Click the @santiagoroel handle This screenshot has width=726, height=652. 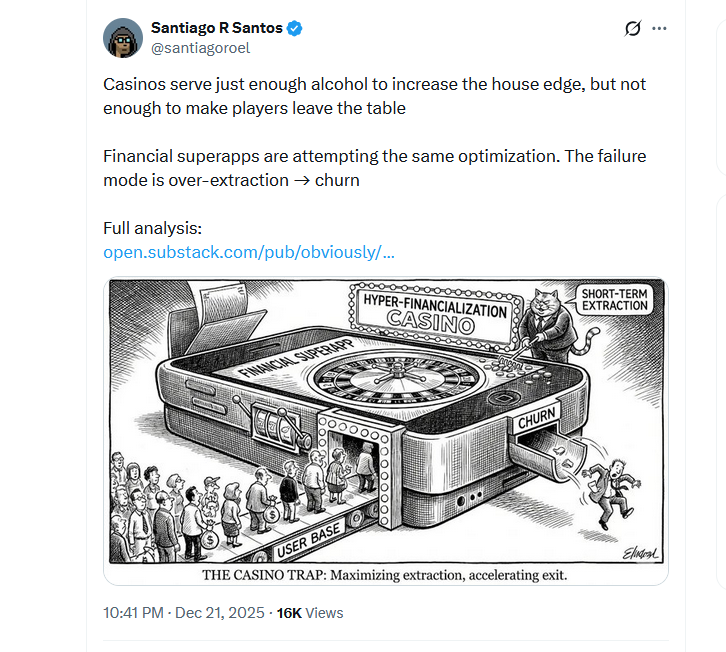199,48
